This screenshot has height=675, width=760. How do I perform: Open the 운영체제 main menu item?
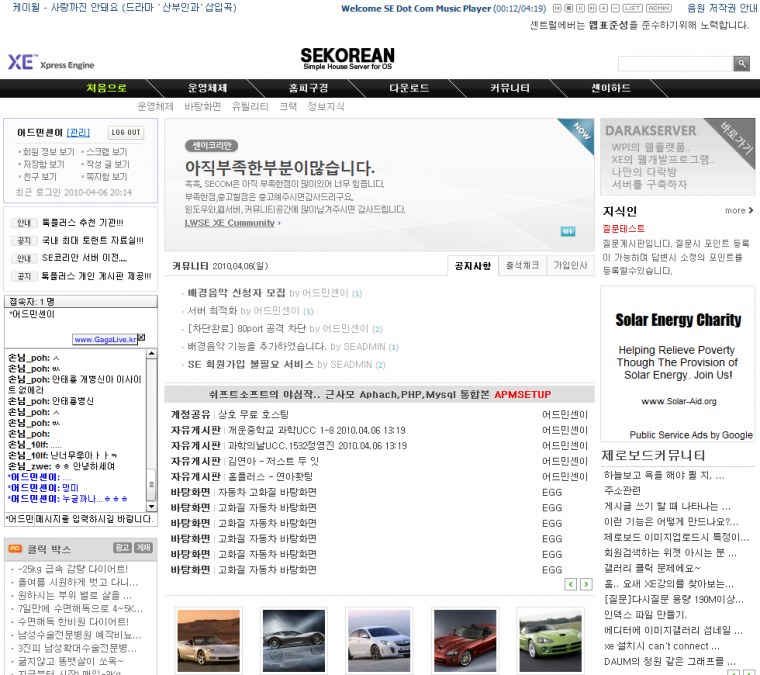[207, 88]
